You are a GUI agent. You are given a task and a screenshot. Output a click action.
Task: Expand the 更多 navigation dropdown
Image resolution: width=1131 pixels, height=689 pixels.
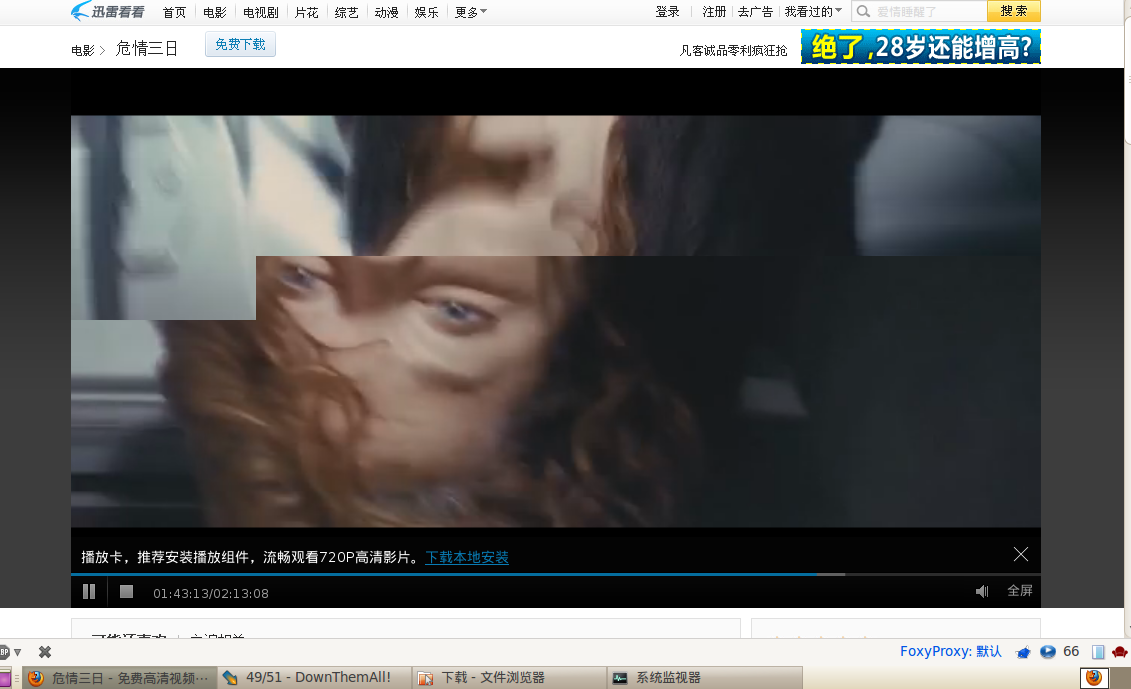point(470,12)
